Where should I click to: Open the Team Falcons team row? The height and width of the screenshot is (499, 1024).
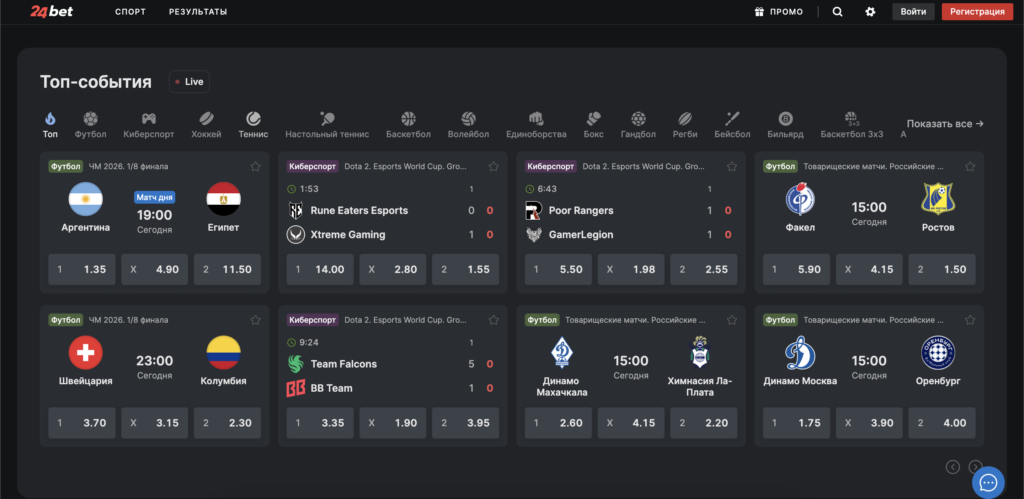(x=392, y=364)
